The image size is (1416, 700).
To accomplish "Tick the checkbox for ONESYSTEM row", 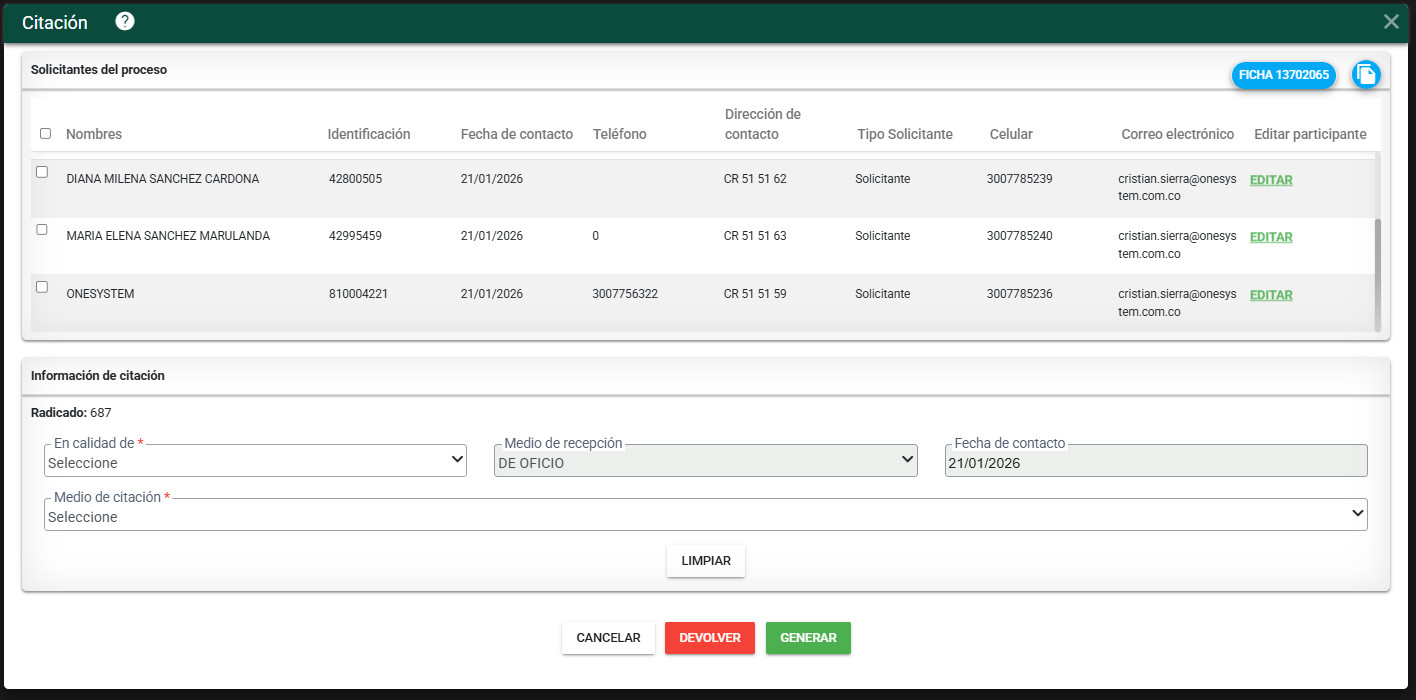I will click(42, 287).
